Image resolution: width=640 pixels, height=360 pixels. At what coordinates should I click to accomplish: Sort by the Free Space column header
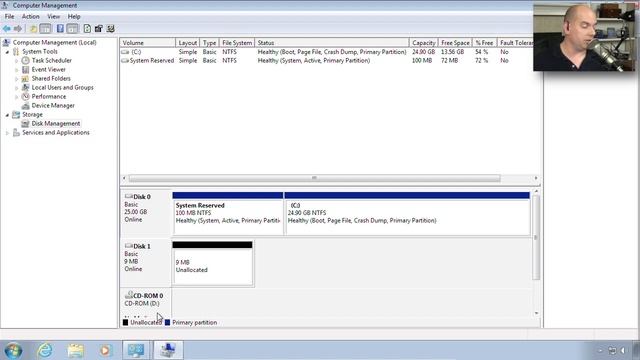455,42
